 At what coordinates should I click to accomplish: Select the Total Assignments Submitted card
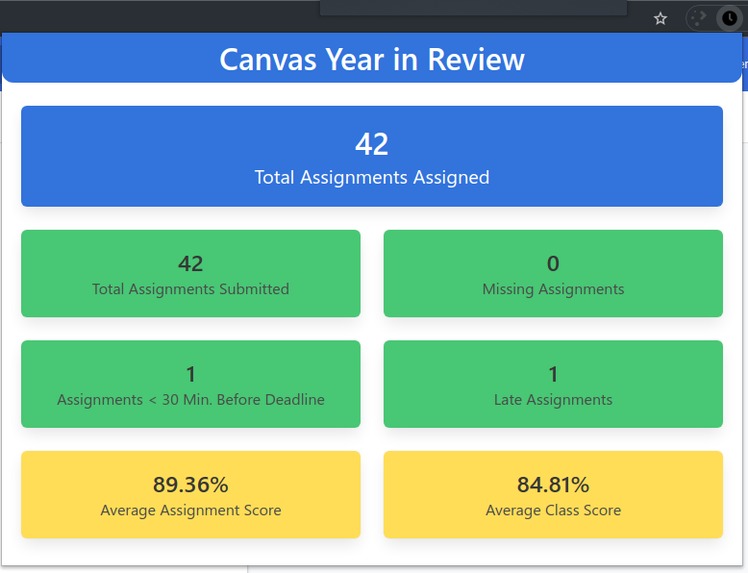(191, 273)
